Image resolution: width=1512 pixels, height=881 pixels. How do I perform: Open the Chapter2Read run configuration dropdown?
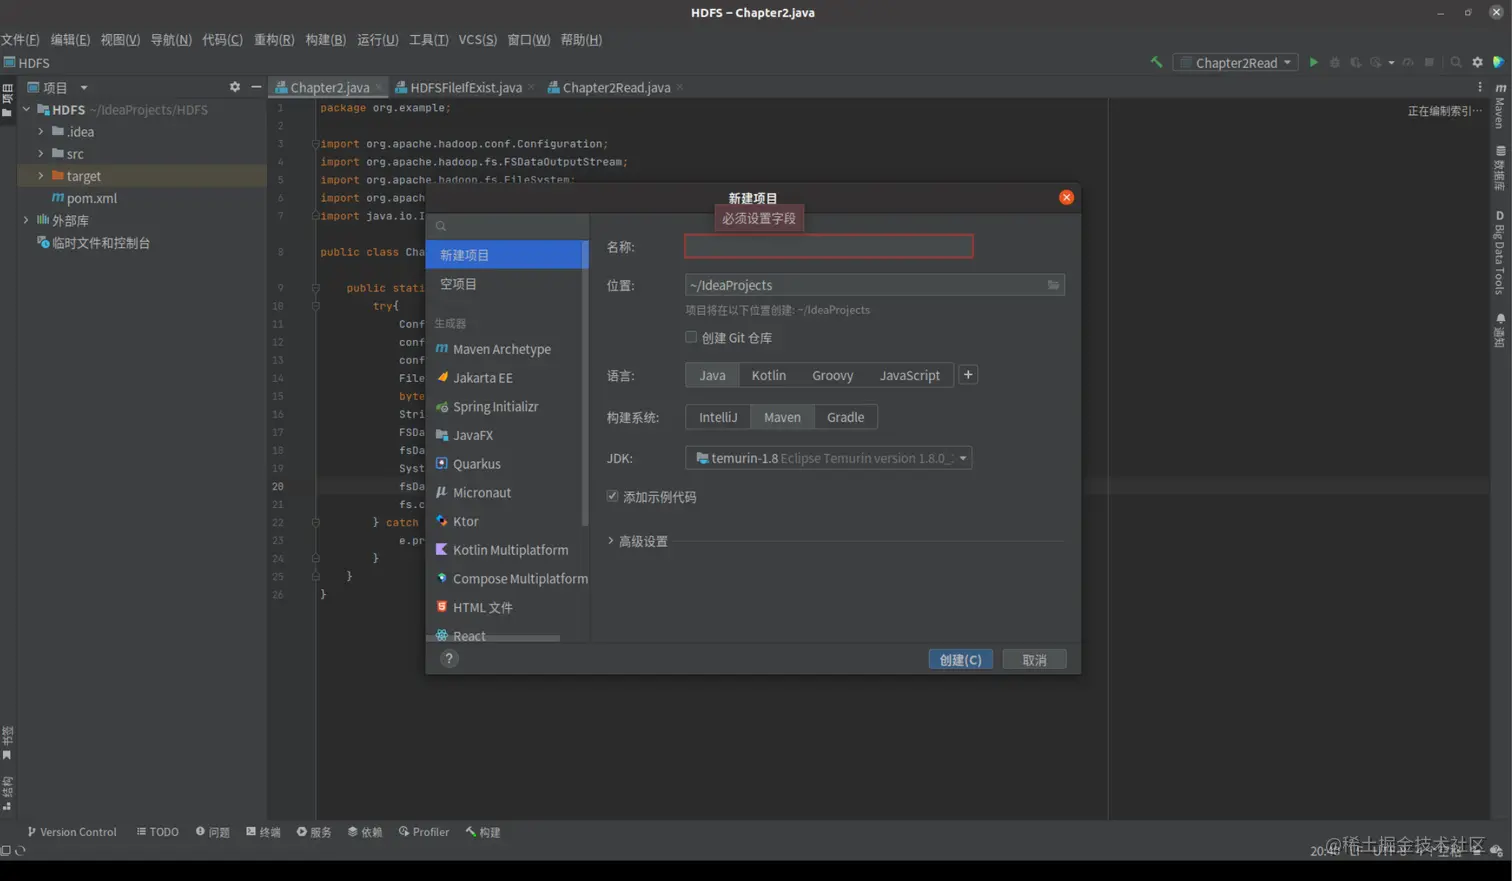click(1237, 62)
